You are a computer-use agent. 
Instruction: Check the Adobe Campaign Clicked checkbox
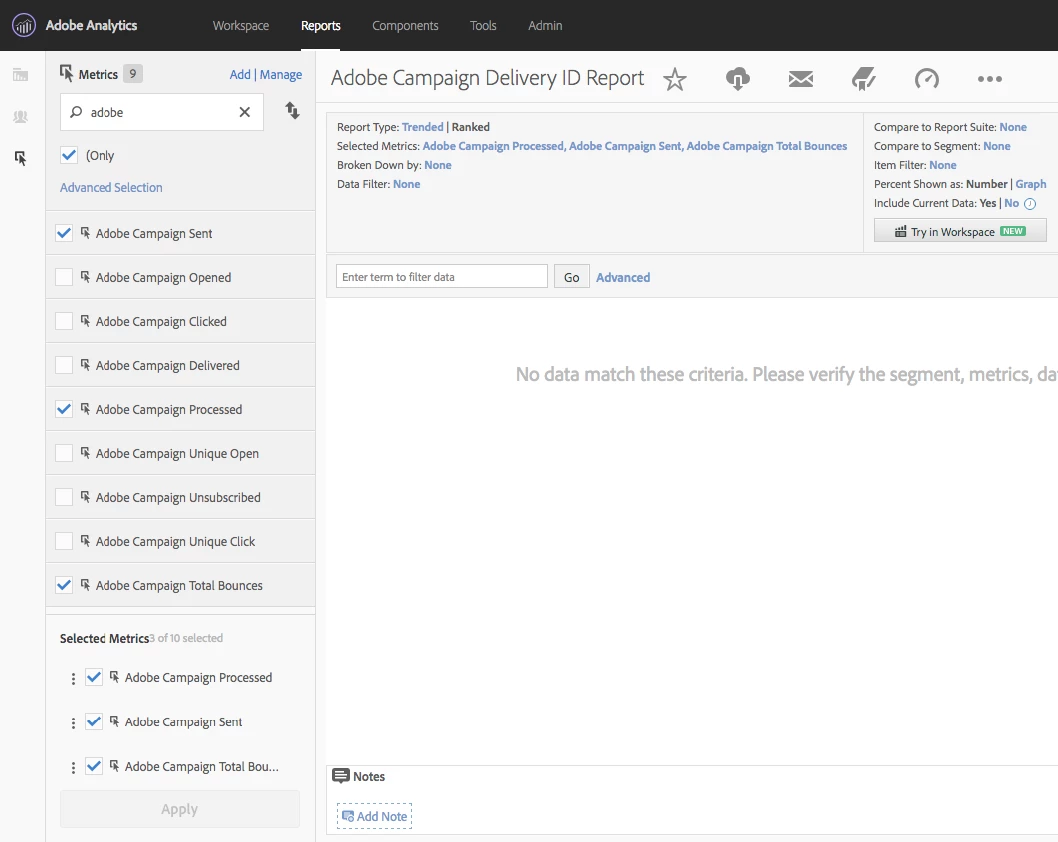(63, 321)
